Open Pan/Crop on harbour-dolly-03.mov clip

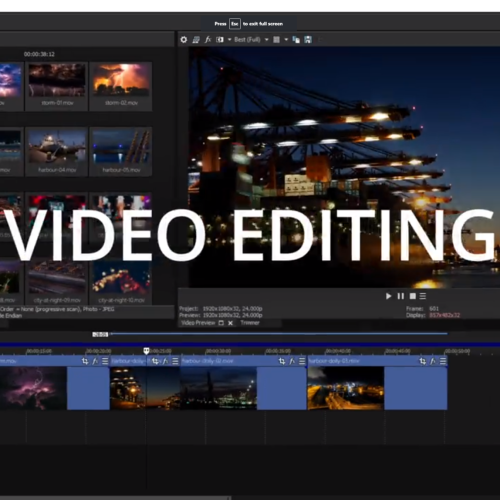point(423,361)
